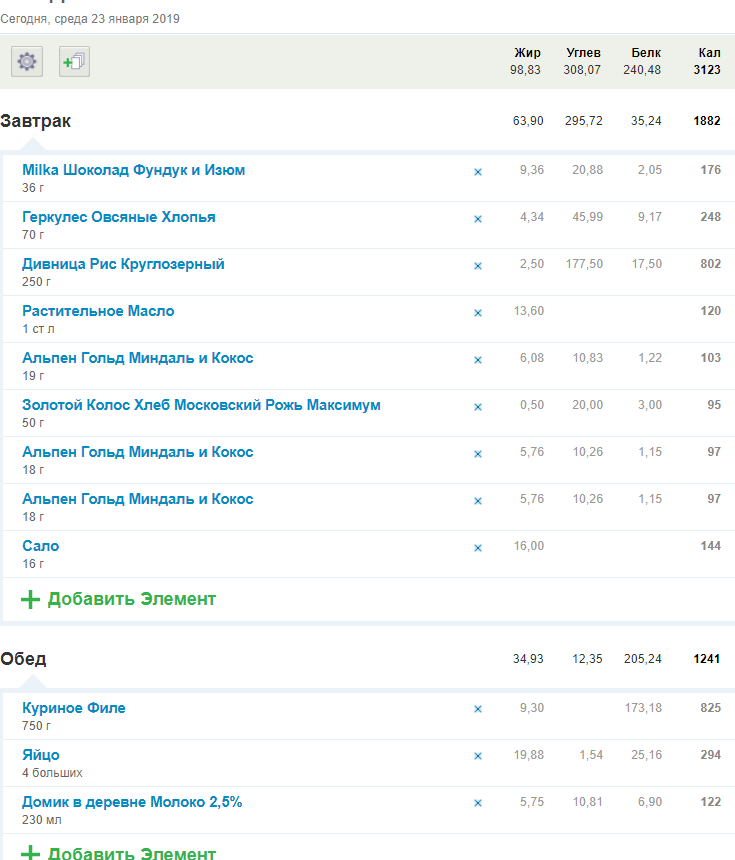The image size is (735, 860).
Task: Select the Обед meal header
Action: click(23, 659)
